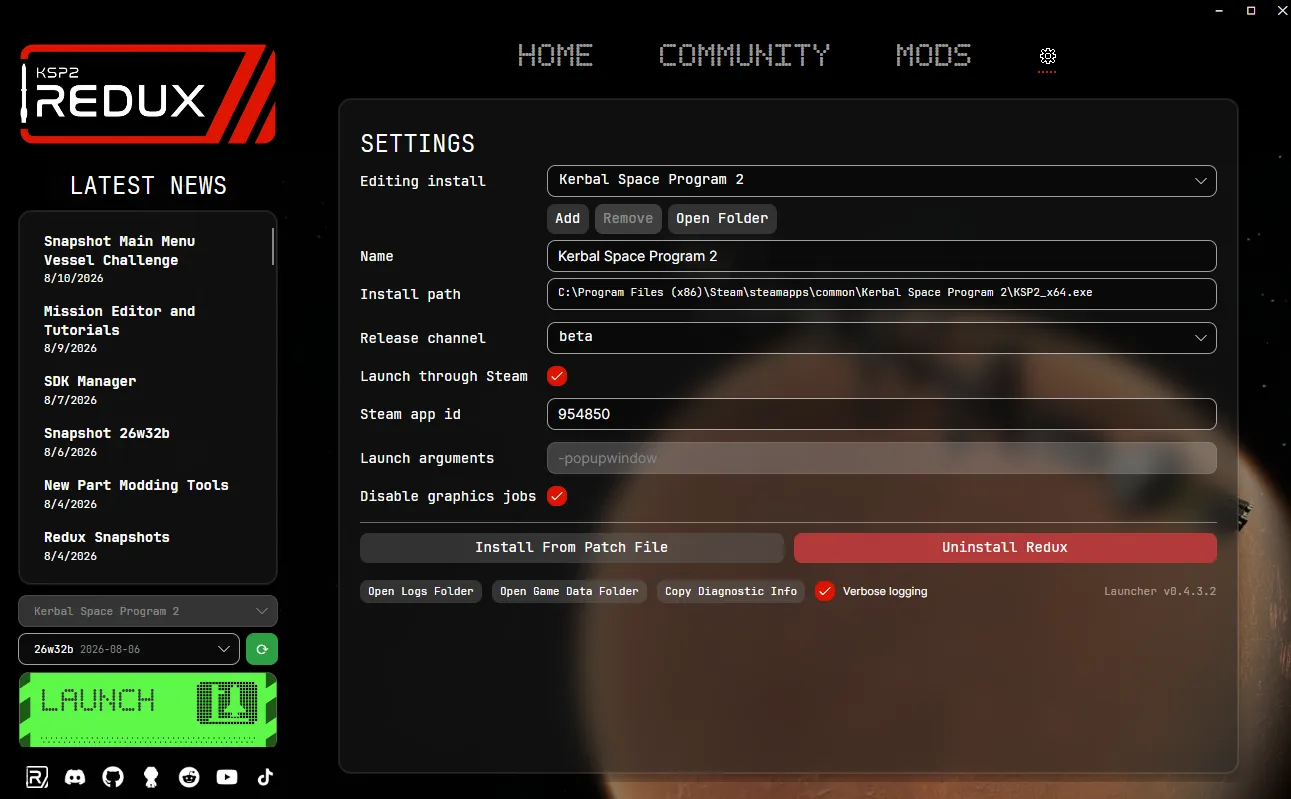Click the Name input field
1291x799 pixels.
882,256
